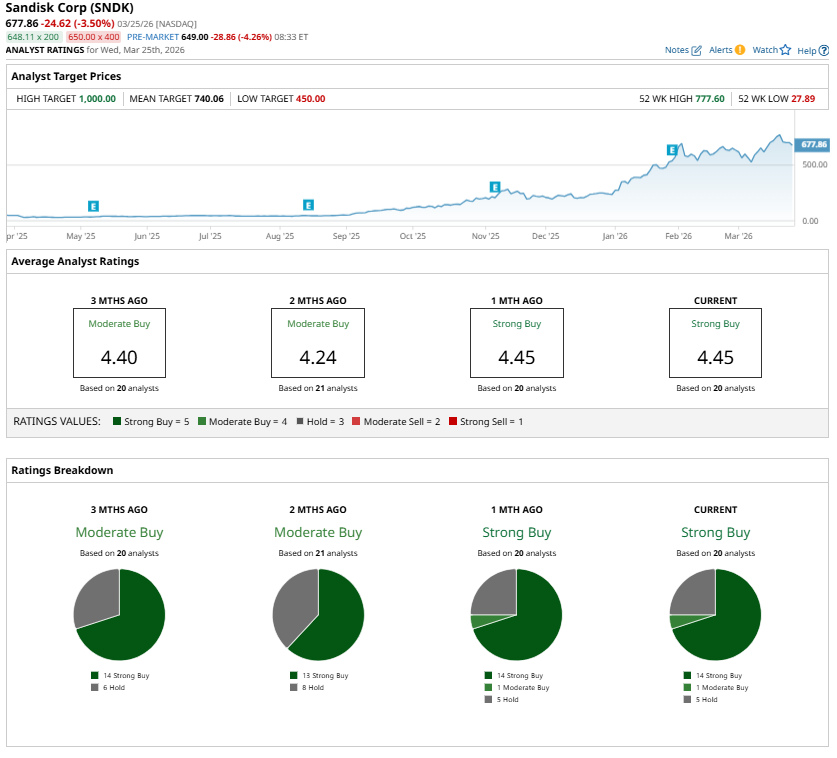837x758 pixels.
Task: Click the current 4.45 rating box
Action: pyautogui.click(x=715, y=343)
